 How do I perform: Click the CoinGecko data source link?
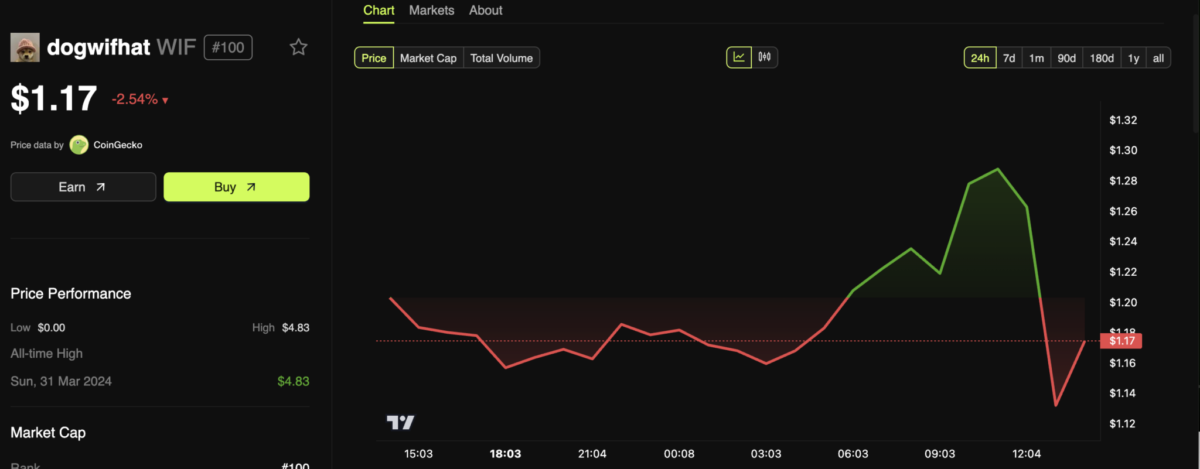tap(117, 145)
